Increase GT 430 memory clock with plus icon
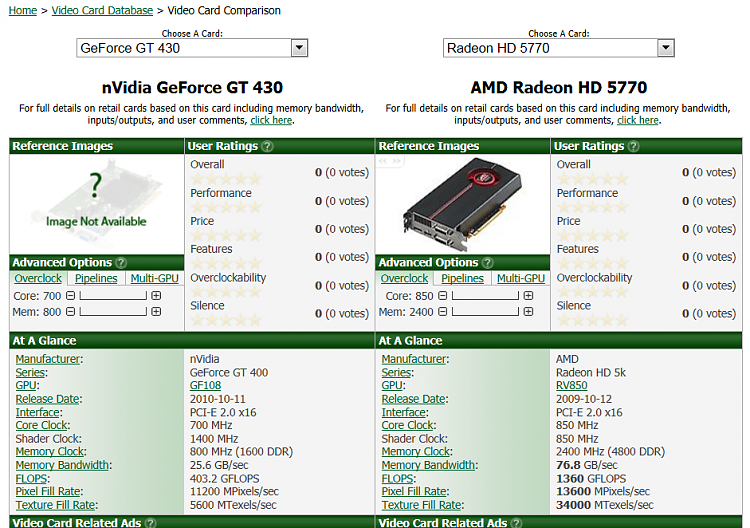The width and height of the screenshot is (750, 528). point(156,312)
